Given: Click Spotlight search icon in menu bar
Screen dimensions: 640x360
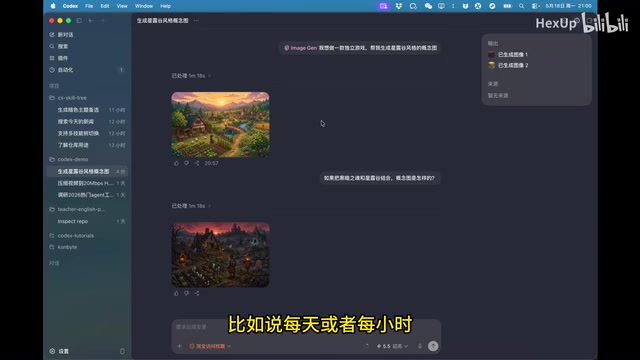Looking at the screenshot, I should tap(521, 6).
